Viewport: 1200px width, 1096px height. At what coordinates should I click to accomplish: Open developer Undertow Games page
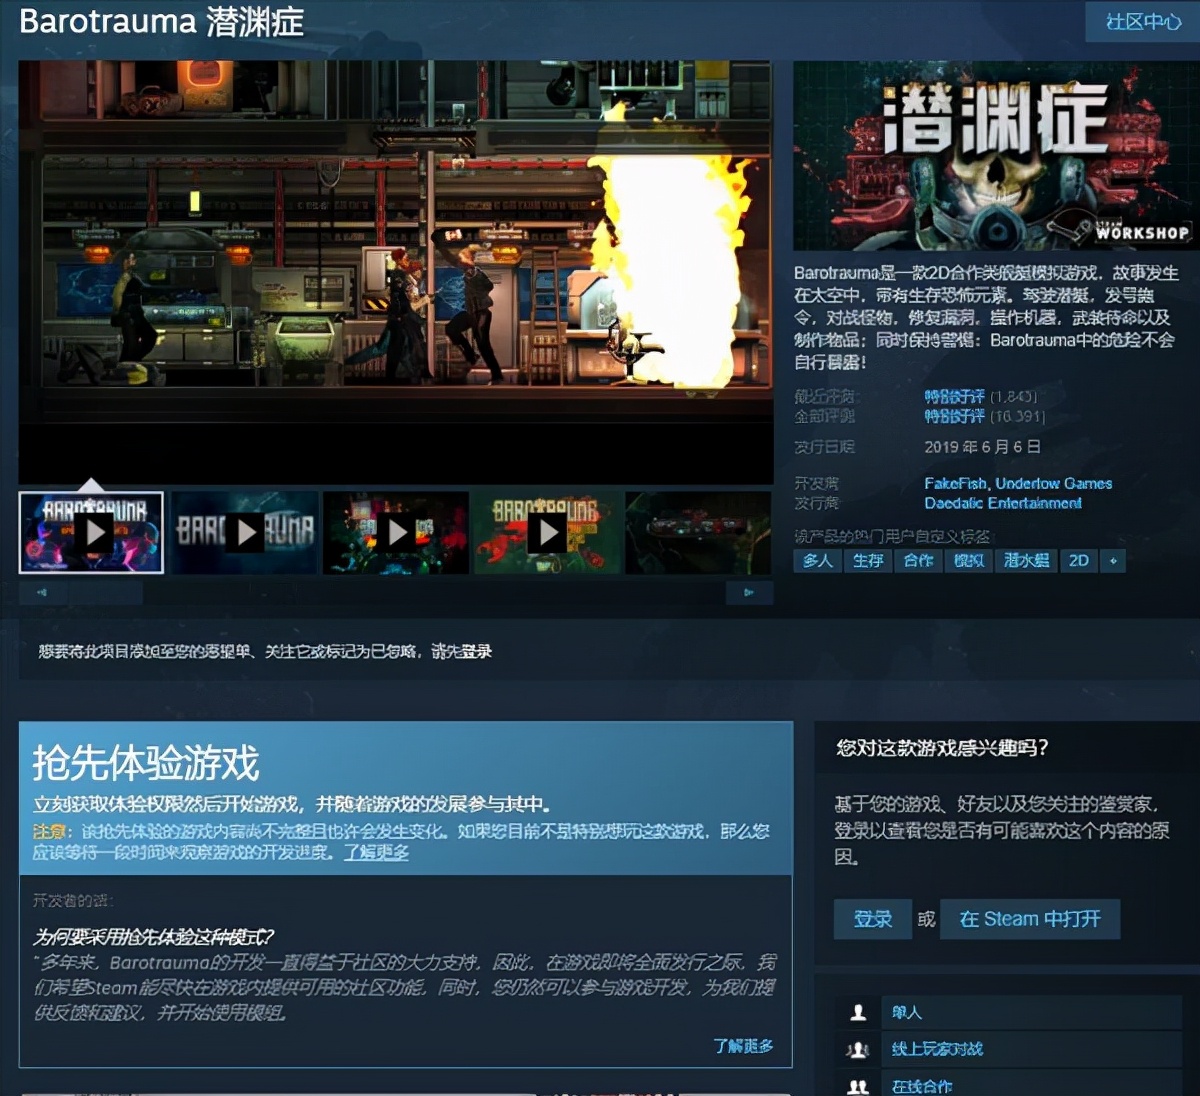[x=1054, y=484]
